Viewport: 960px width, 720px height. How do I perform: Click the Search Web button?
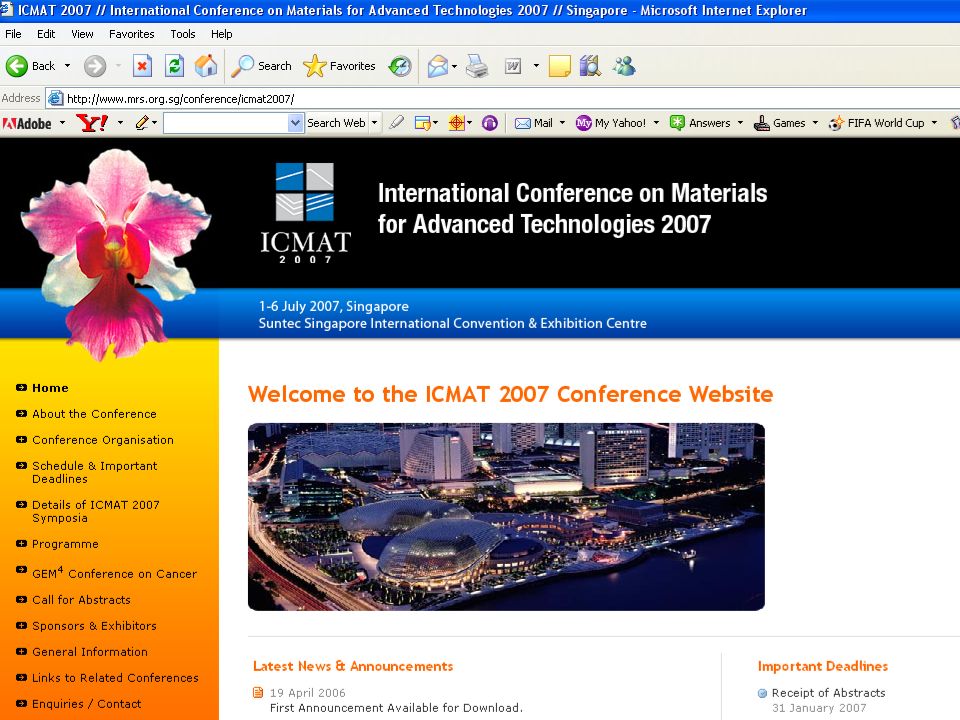click(336, 123)
